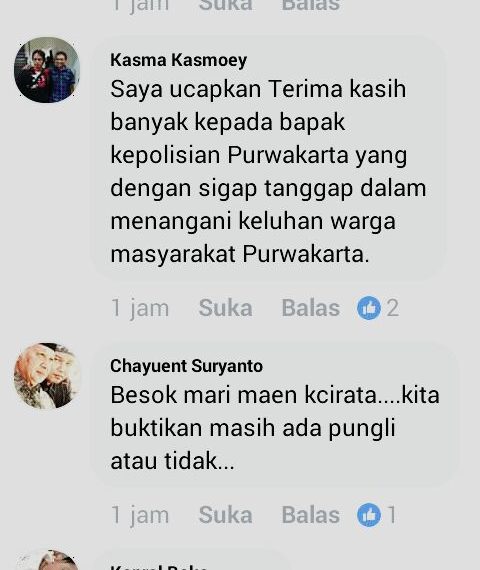The height and width of the screenshot is (570, 480).
Task: Tap the Chayuent Suryanto name link
Action: point(187,366)
